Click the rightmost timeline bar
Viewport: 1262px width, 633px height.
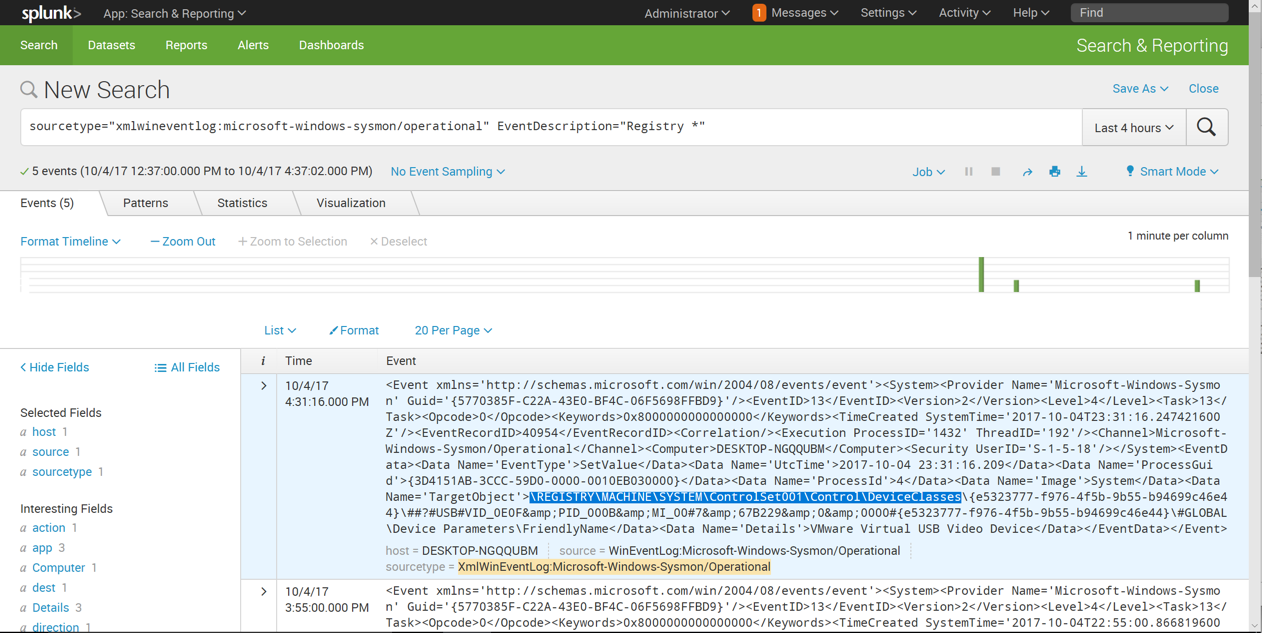point(1197,286)
